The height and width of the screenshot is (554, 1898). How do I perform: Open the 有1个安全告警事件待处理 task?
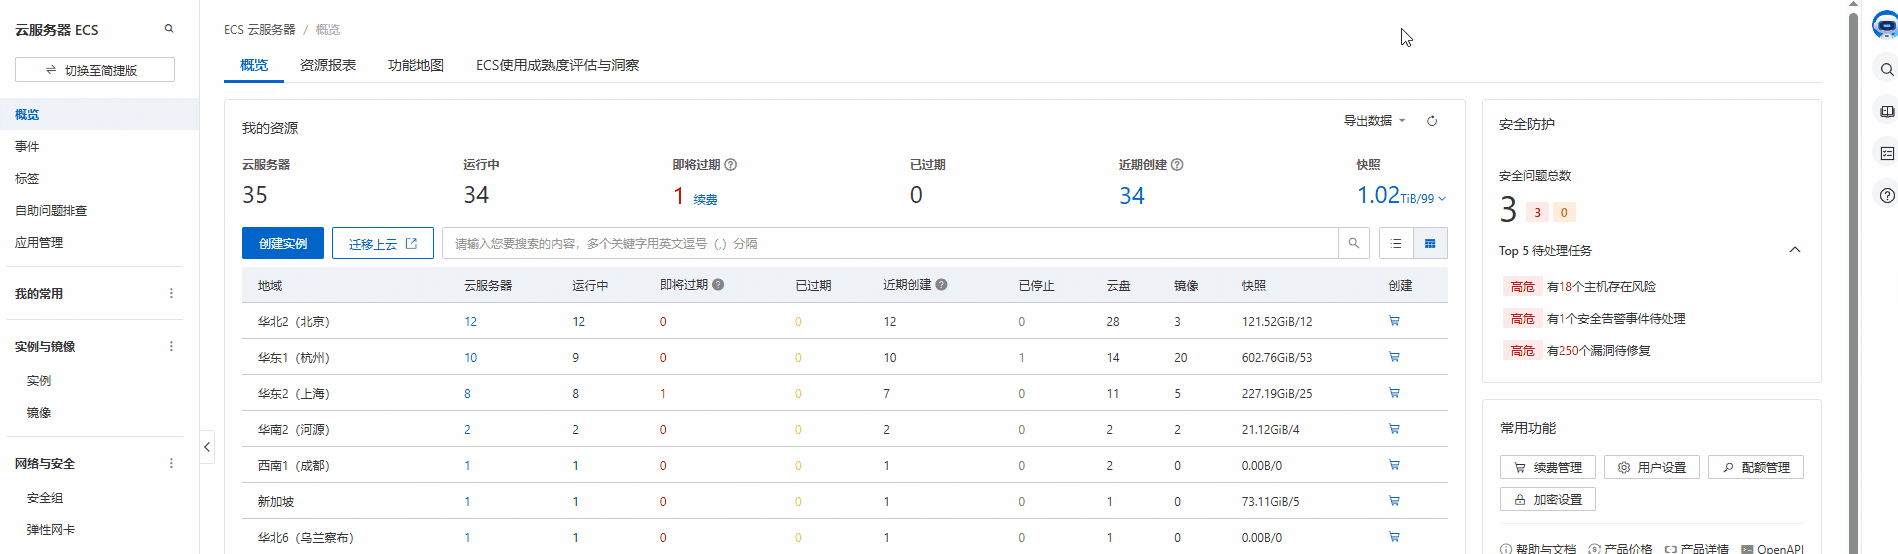click(1616, 318)
